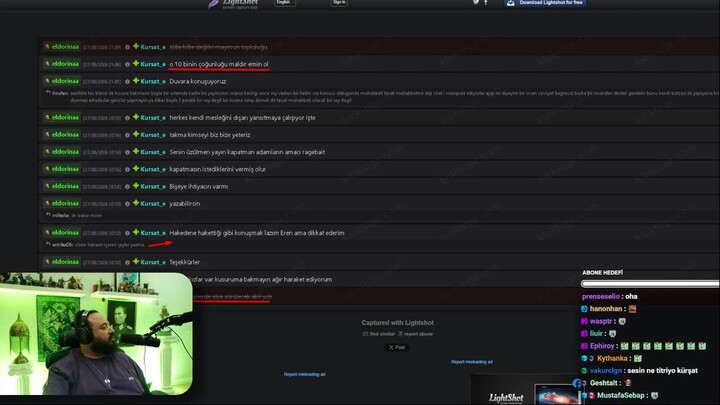This screenshot has width=720, height=405.
Task: Click green plus on 'Bişeye ihtiyacın varmı' row
Action: (x=136, y=186)
